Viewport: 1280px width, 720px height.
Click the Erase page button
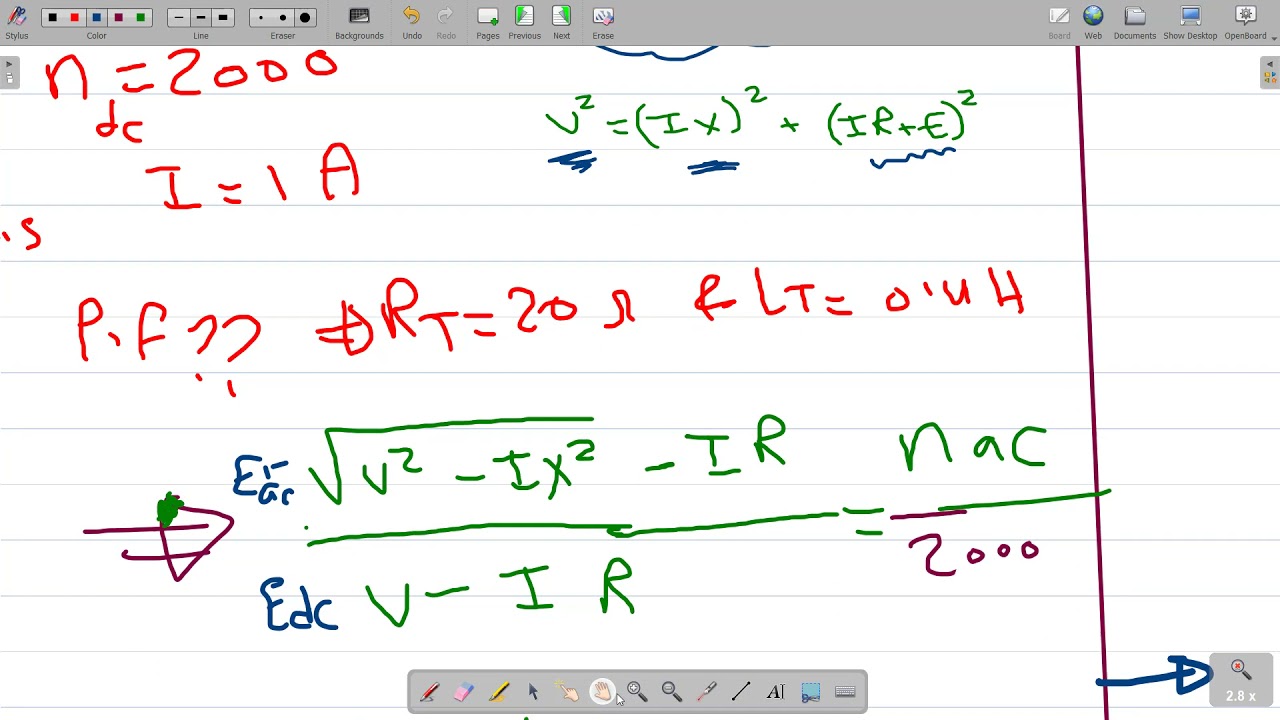pos(603,22)
